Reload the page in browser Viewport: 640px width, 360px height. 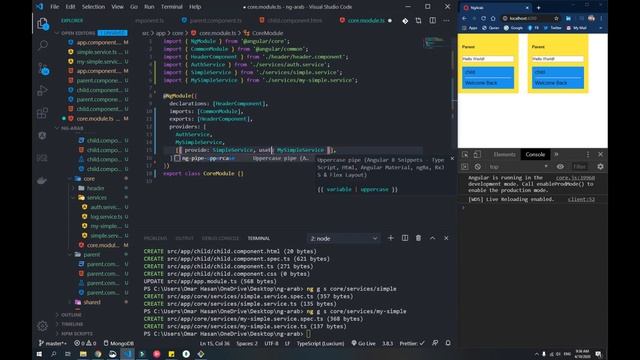point(483,18)
